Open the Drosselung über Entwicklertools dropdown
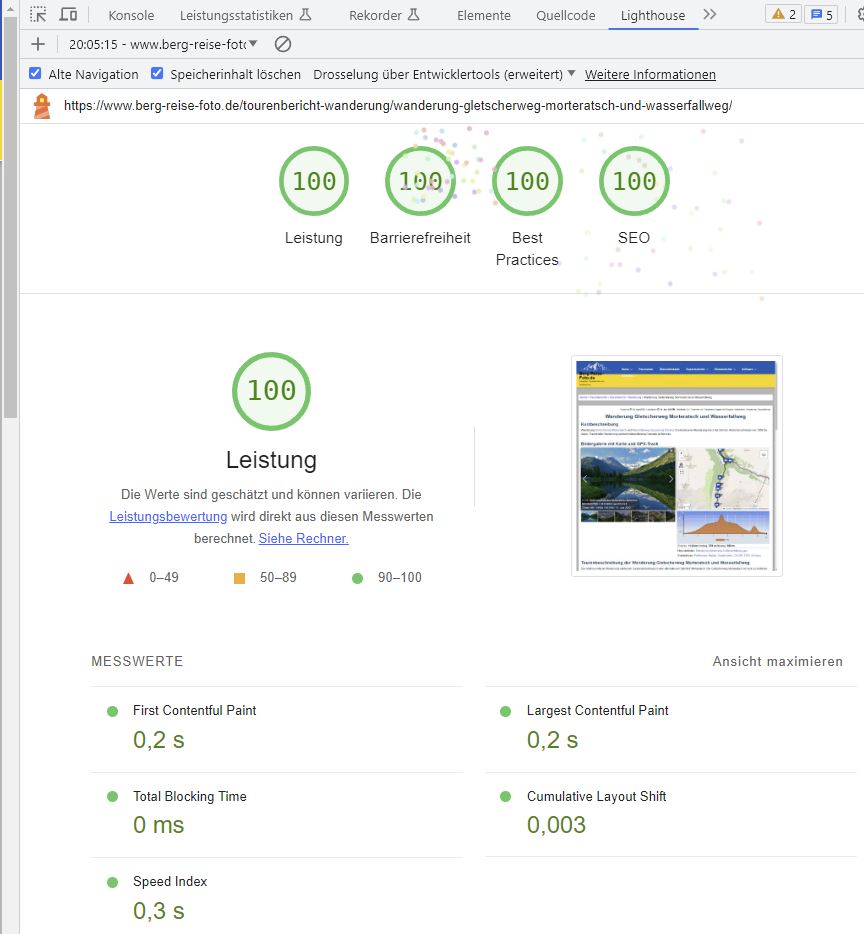 click(x=444, y=74)
